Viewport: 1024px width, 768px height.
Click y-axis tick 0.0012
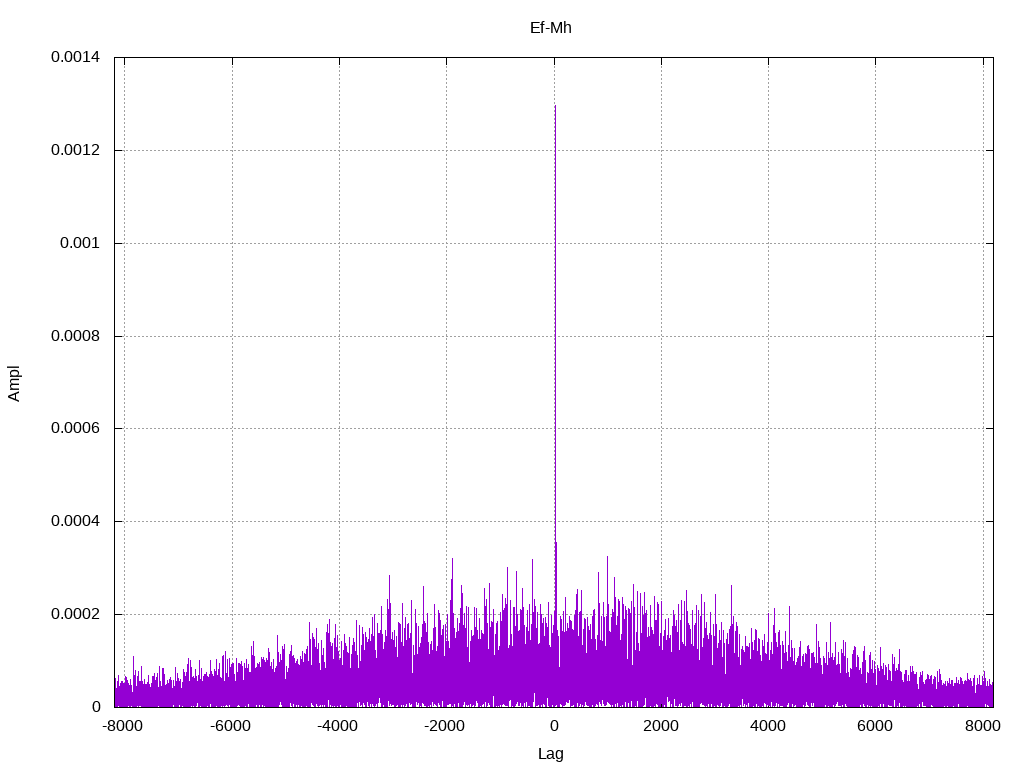coord(76,150)
